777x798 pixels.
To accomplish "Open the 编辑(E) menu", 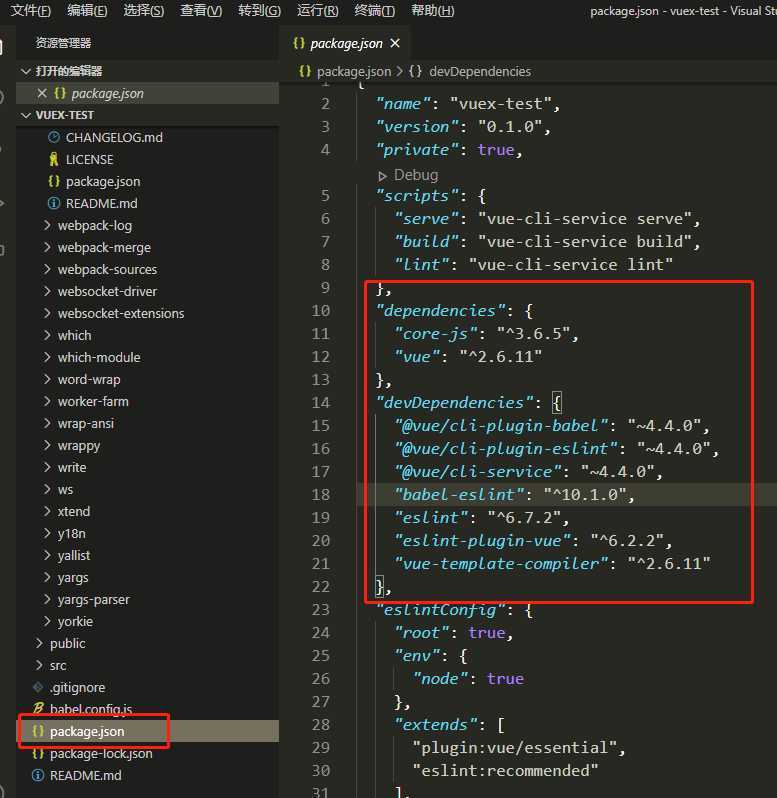I will click(88, 10).
